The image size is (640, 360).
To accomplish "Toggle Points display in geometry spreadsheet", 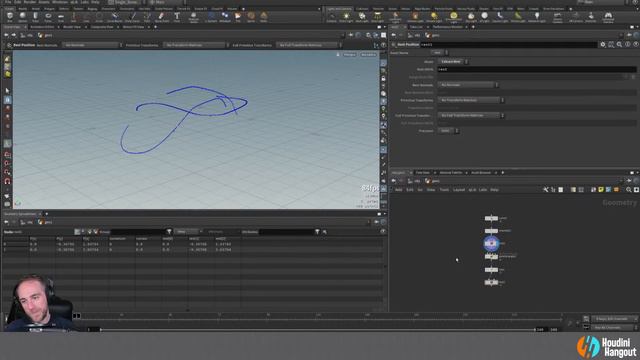I will click(77, 232).
